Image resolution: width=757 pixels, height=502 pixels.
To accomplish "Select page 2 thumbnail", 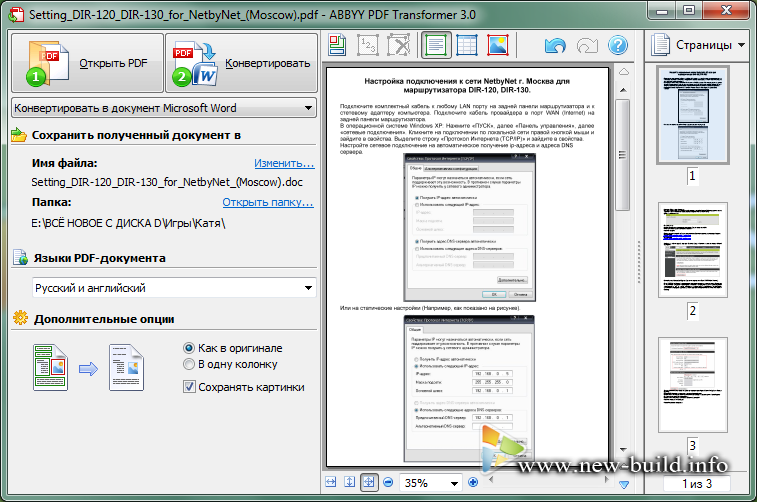I will click(693, 250).
